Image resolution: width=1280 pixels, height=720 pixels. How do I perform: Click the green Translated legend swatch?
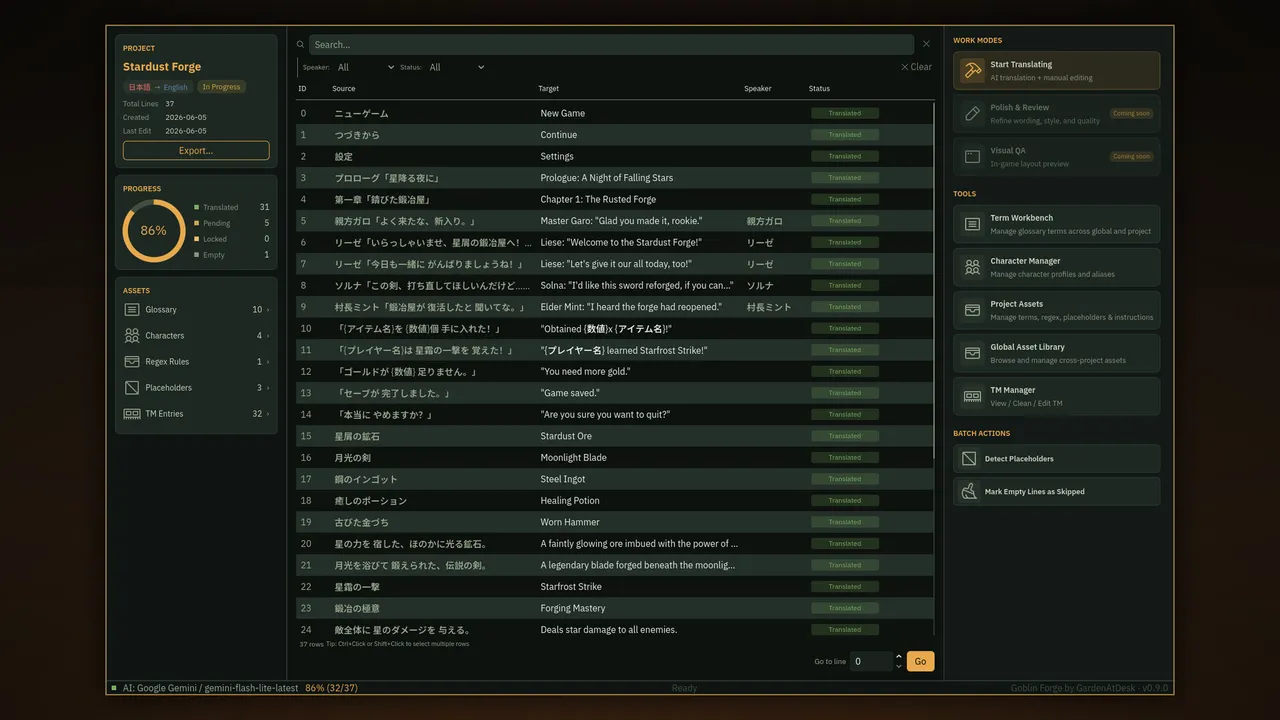[x=197, y=207]
